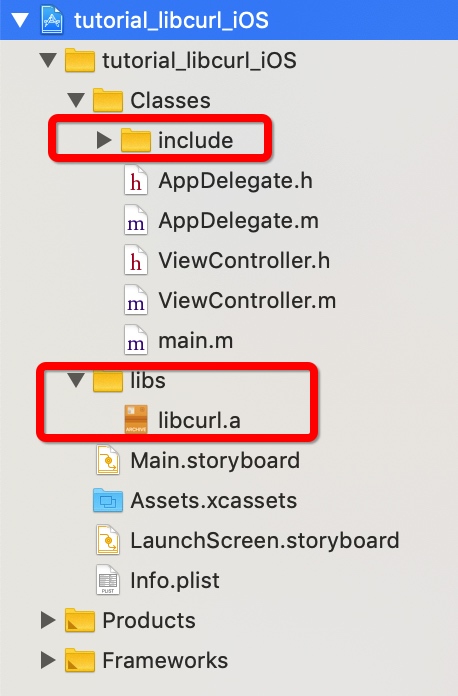Collapse the libs folder
Image resolution: width=458 pixels, height=696 pixels.
point(76,380)
